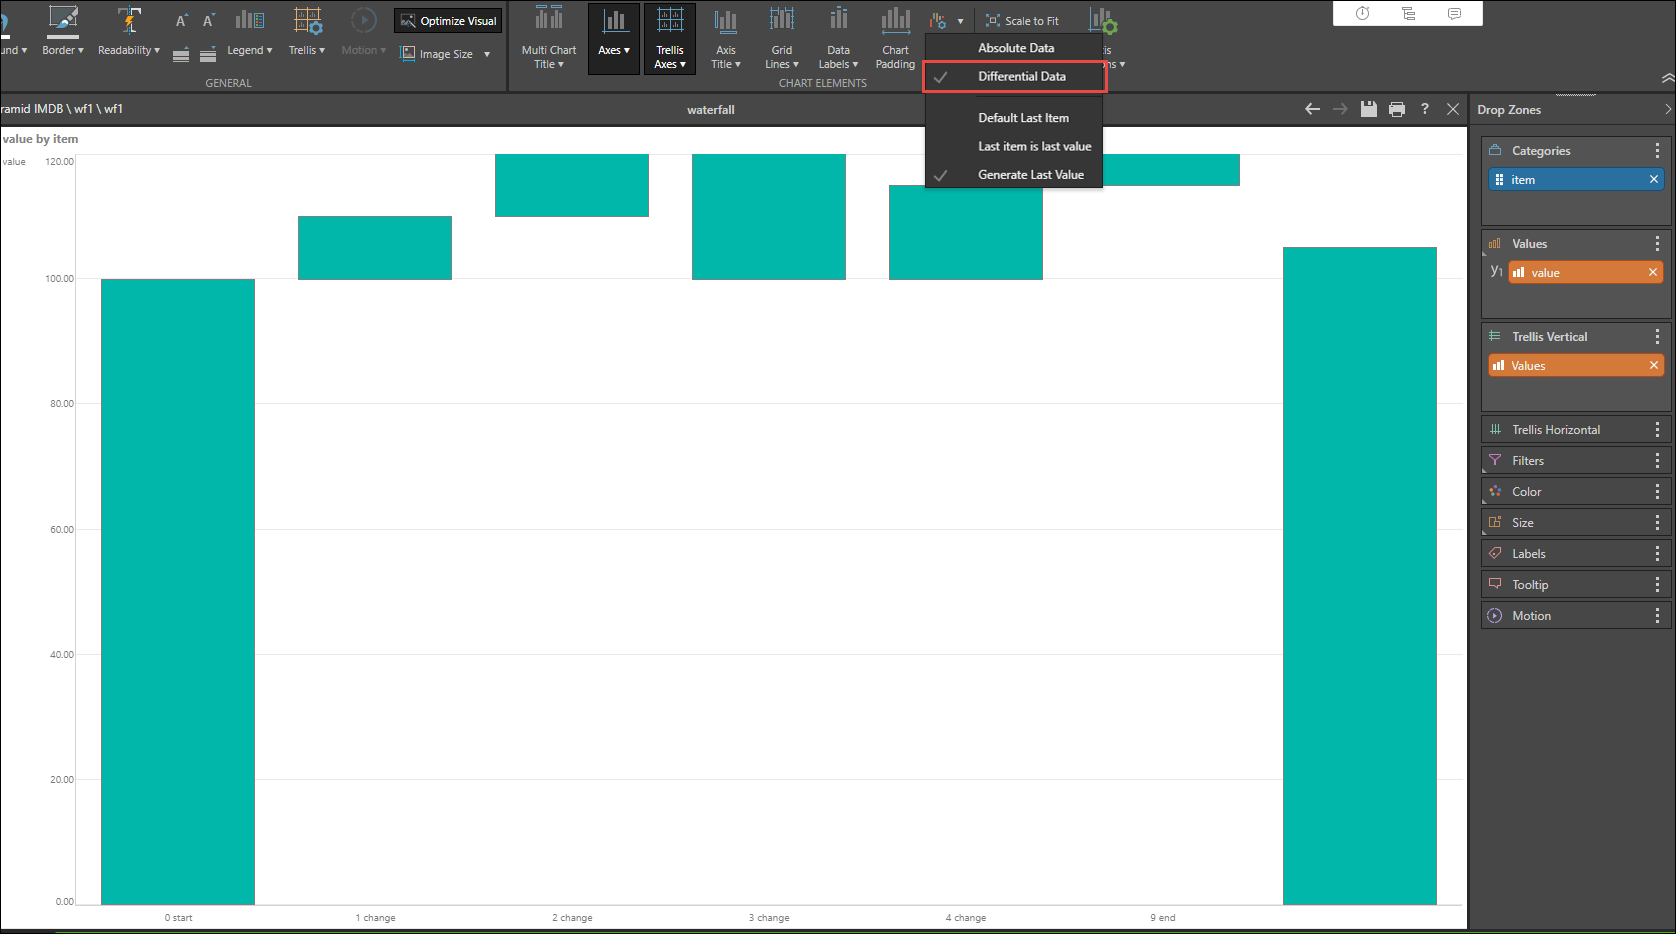1676x934 pixels.
Task: Toggle Last item is last value option
Action: pyautogui.click(x=1034, y=146)
